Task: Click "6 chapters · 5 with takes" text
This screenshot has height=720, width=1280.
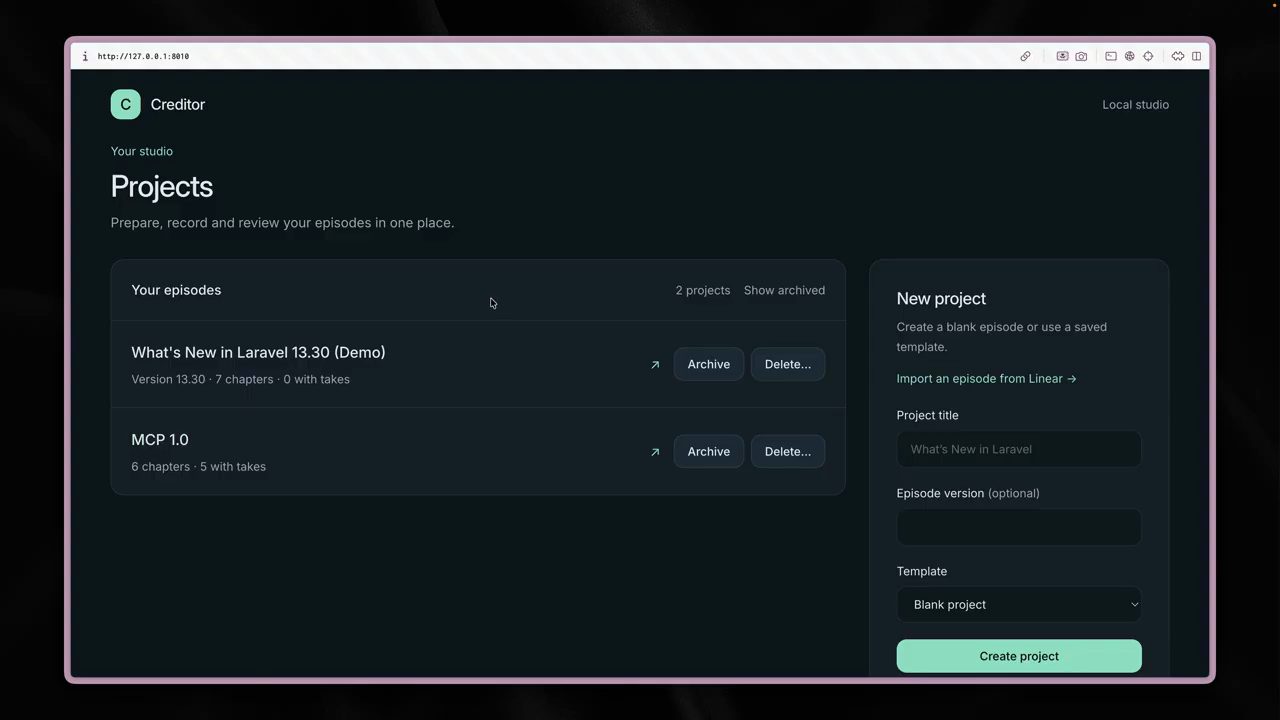Action: 198,466
